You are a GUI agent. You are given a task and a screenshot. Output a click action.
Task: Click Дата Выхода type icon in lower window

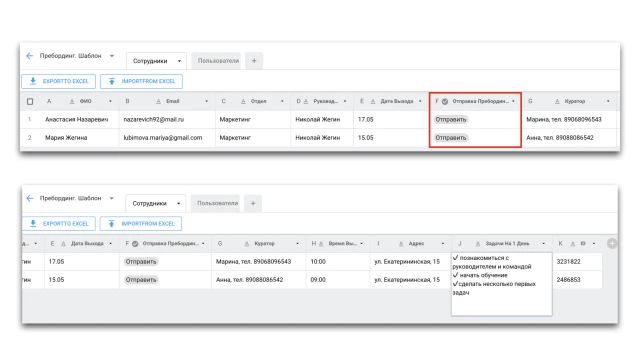[63, 244]
